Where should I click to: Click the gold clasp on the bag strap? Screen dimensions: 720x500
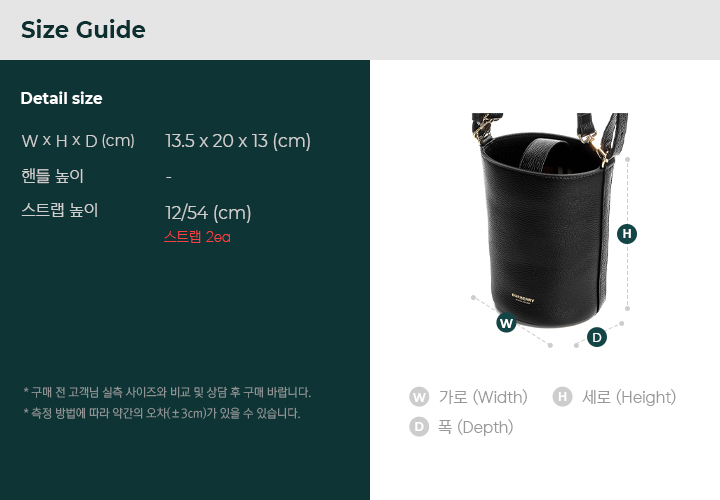[x=599, y=149]
